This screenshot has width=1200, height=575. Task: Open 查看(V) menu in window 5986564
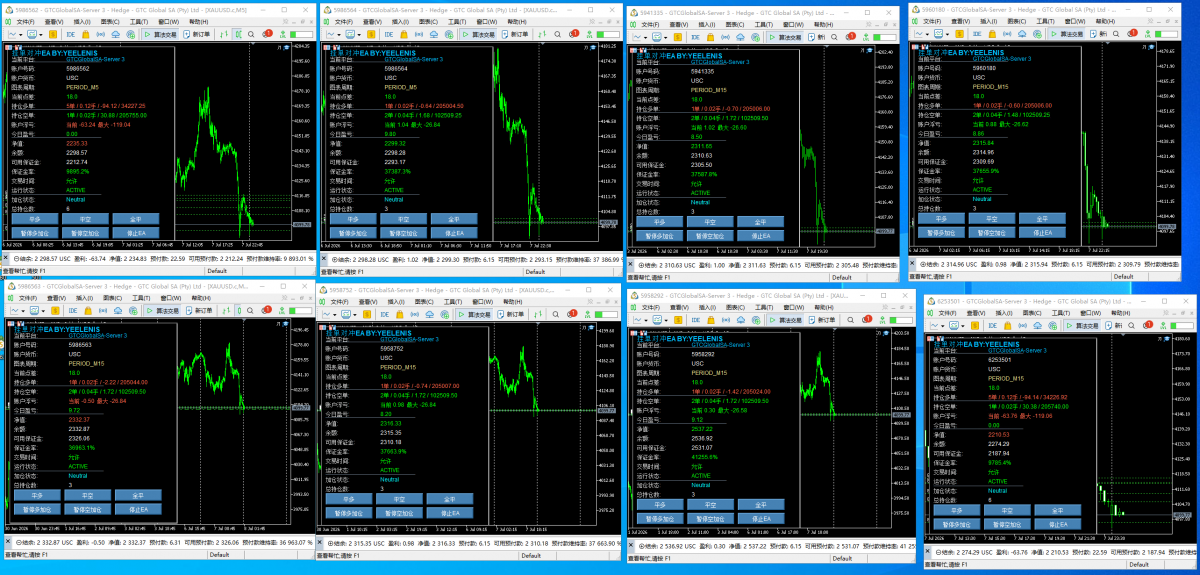(x=372, y=22)
